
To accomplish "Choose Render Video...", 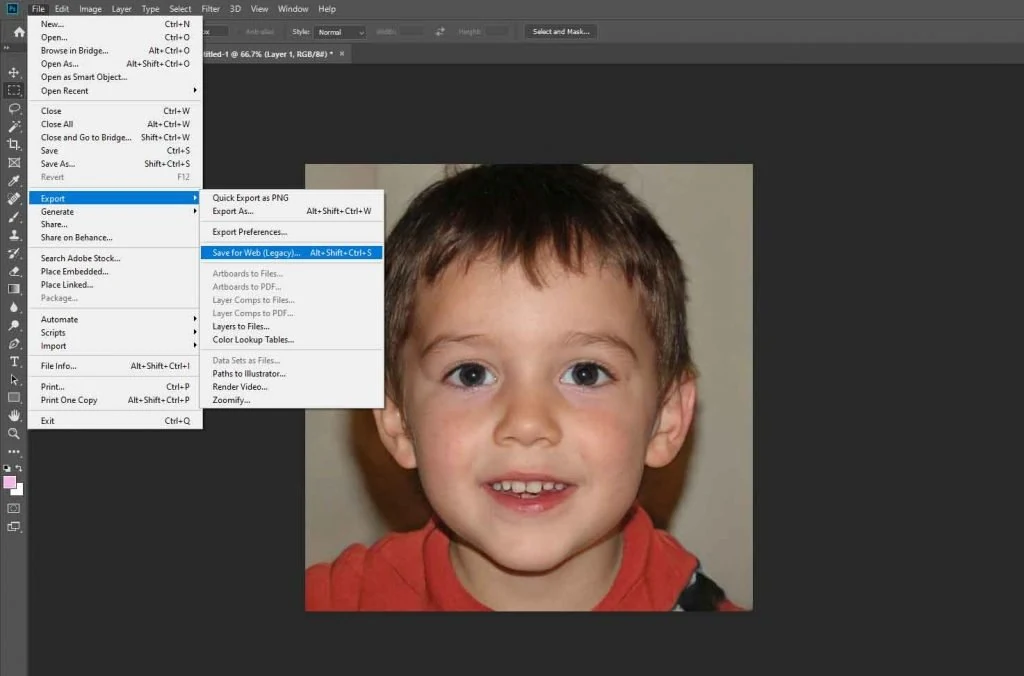I will point(292,387).
